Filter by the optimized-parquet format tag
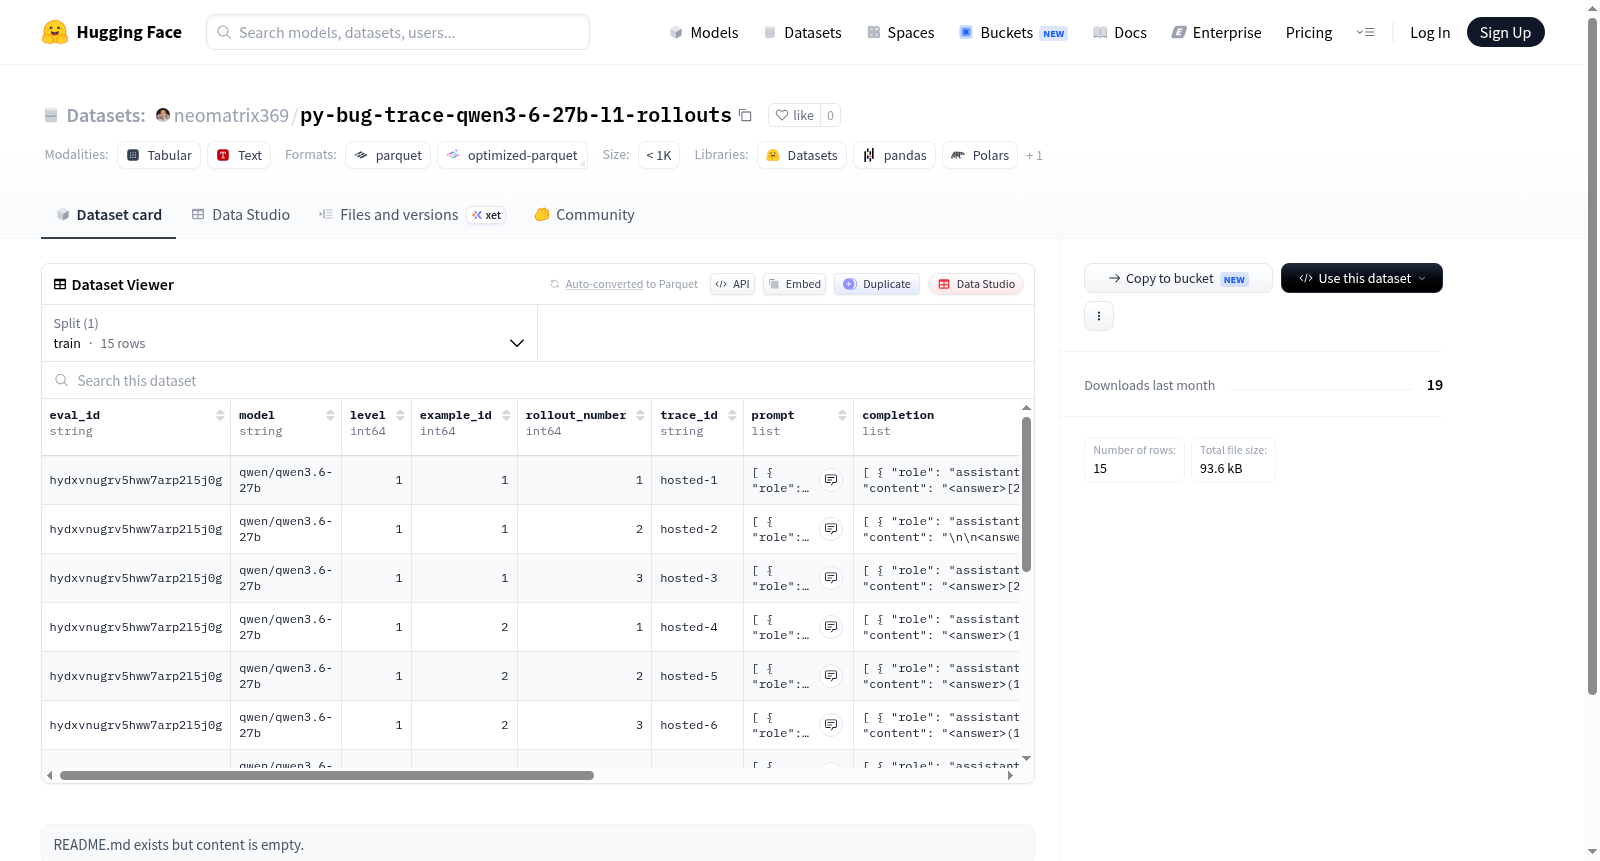Viewport: 1600px width, 861px height. click(512, 155)
